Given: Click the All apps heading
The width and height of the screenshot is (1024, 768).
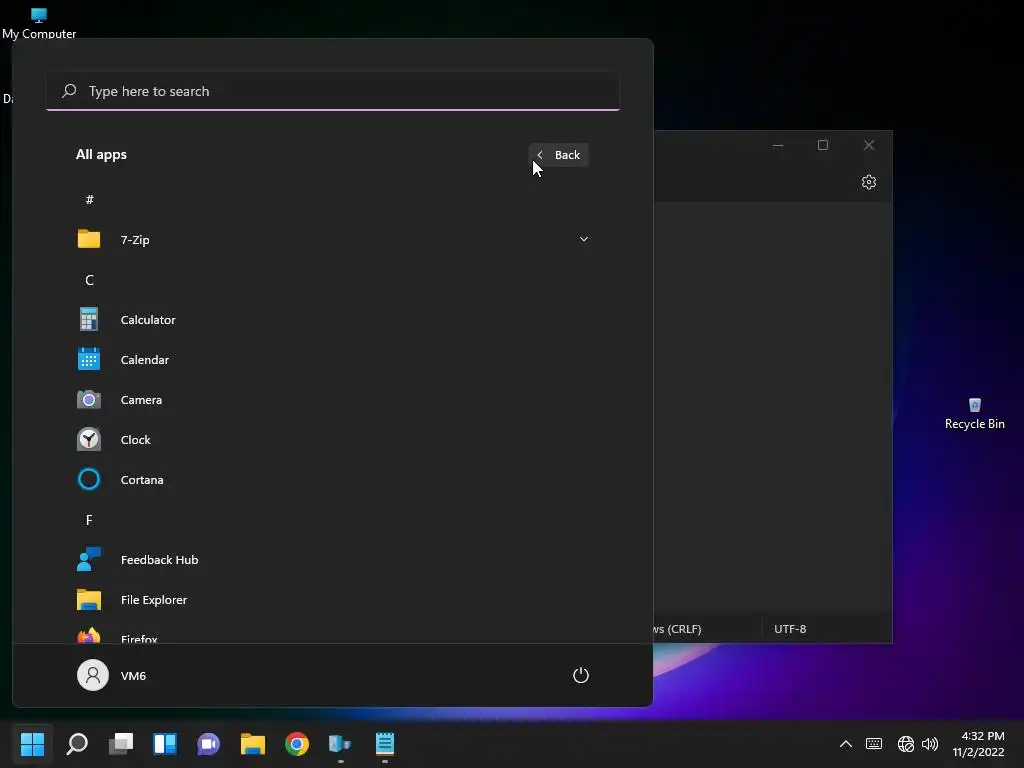Looking at the screenshot, I should 101,154.
